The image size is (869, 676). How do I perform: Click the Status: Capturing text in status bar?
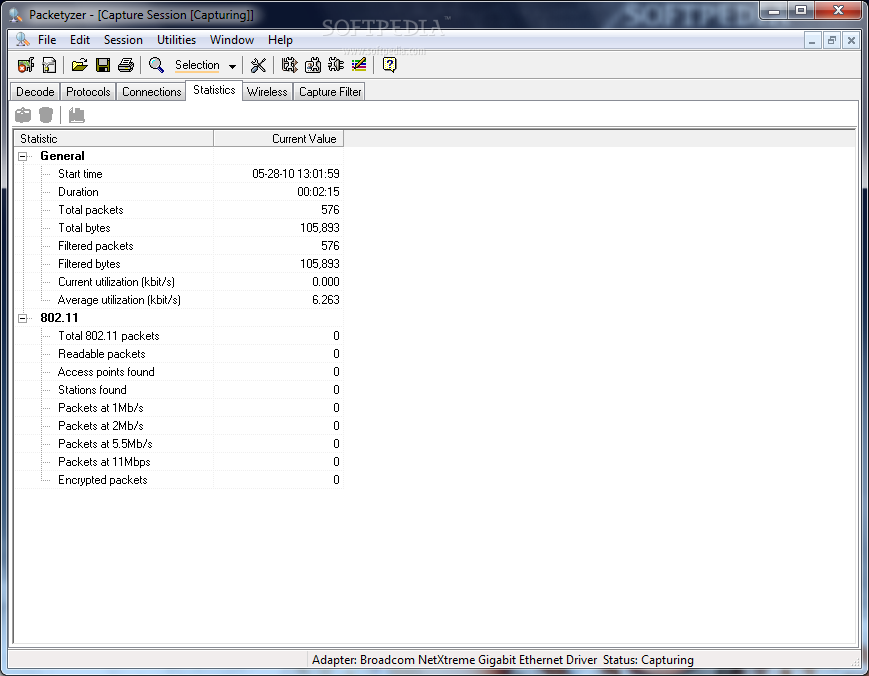[648, 660]
